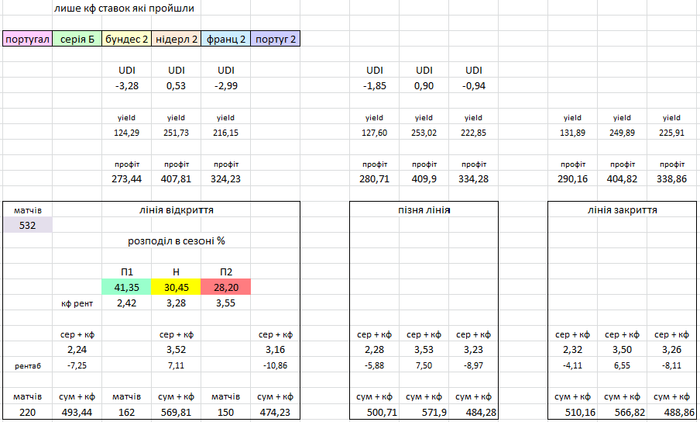Select the профіт value 409,9
The width and height of the screenshot is (700, 422).
tap(424, 179)
